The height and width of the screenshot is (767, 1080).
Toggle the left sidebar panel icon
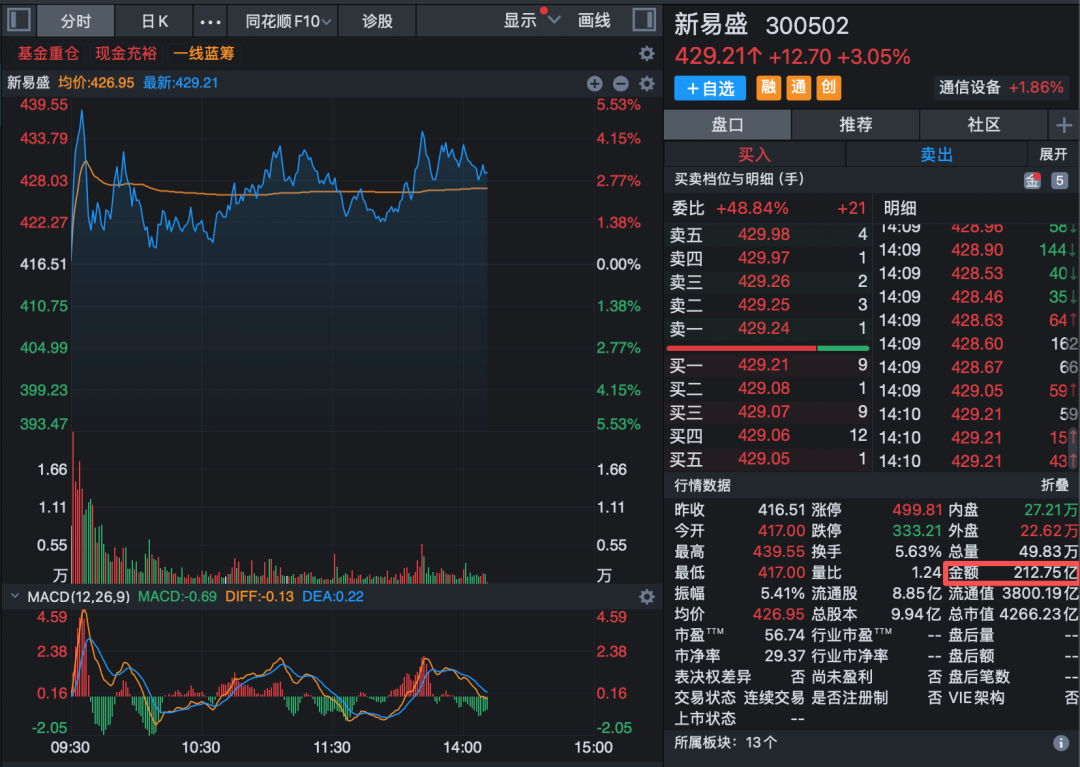[x=20, y=20]
